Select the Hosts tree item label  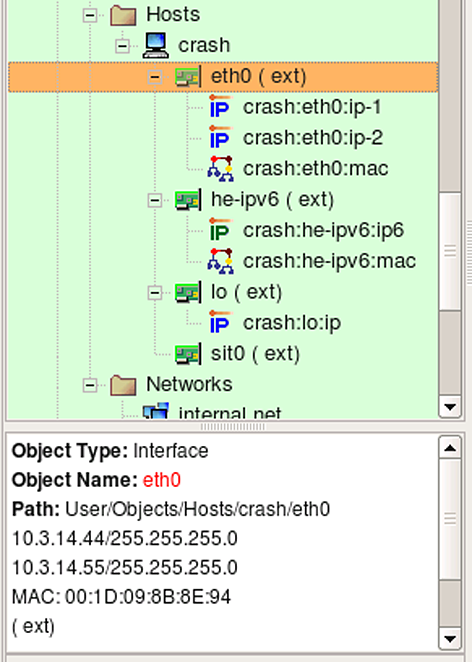pos(173,15)
